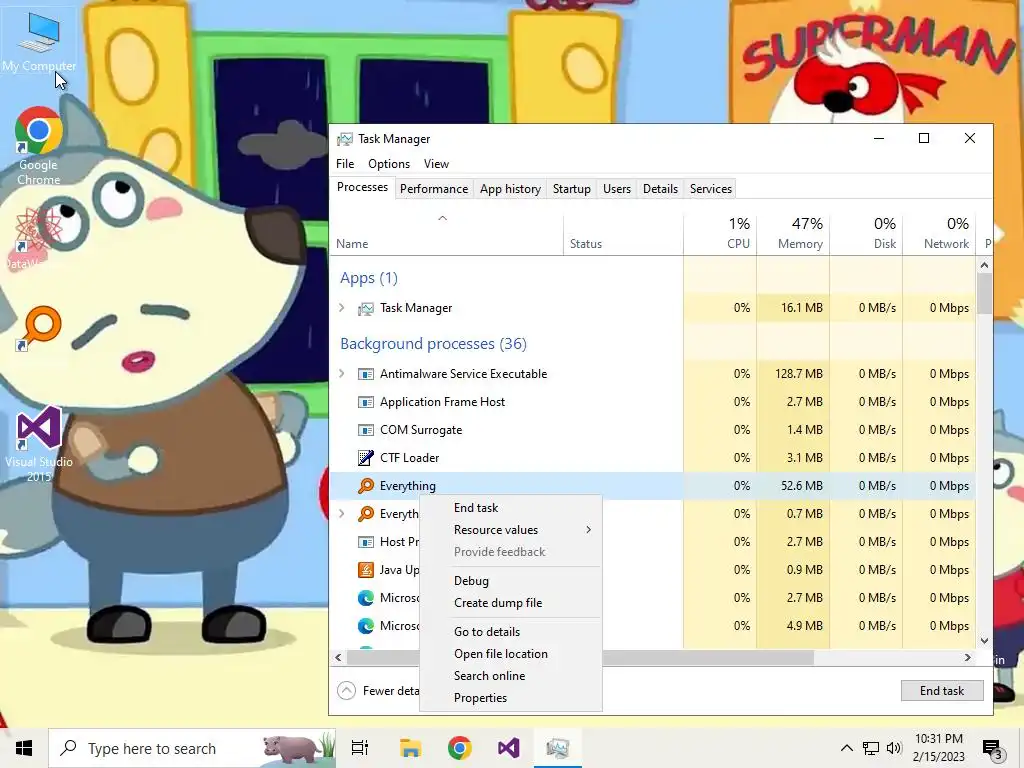Image resolution: width=1024 pixels, height=768 pixels.
Task: Collapse to Fewer details view
Action: 379,691
